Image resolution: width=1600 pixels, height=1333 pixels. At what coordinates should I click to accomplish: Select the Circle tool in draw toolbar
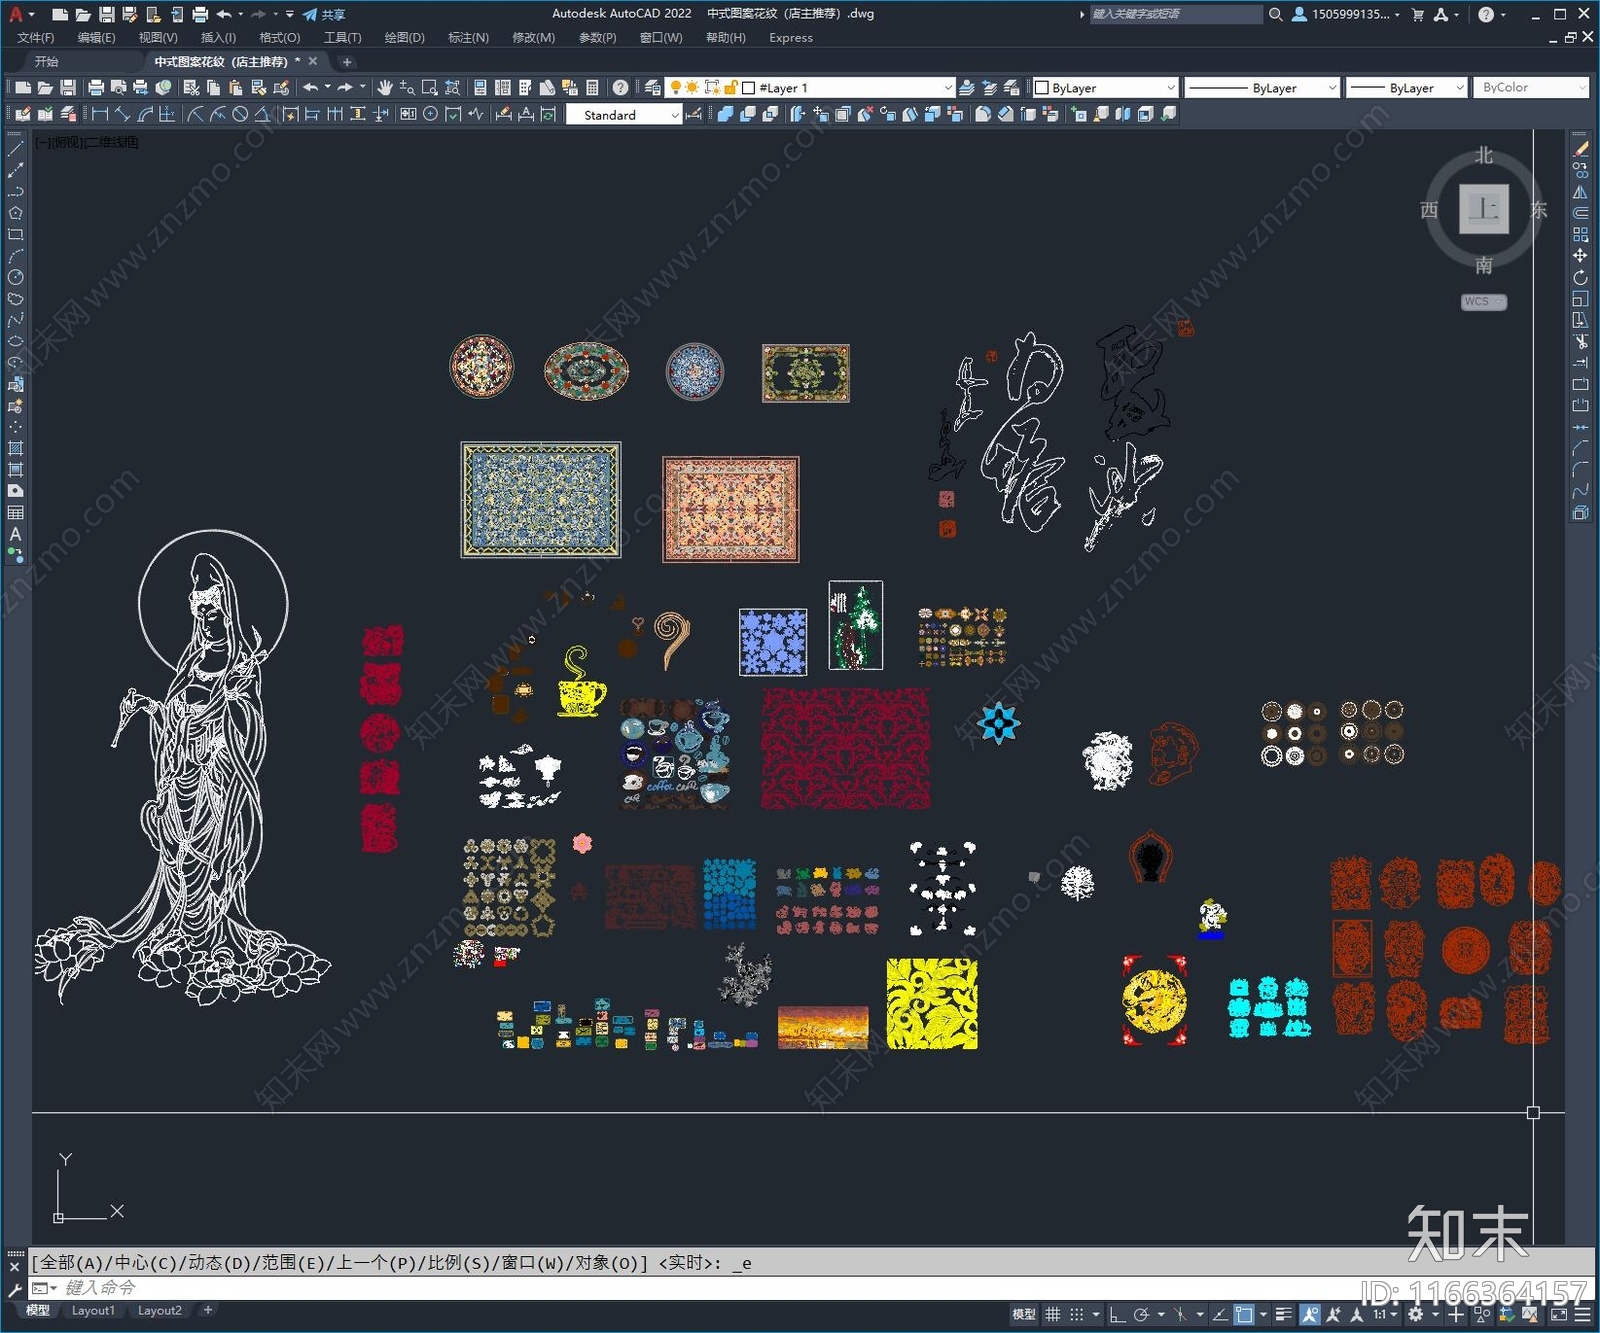[x=15, y=277]
